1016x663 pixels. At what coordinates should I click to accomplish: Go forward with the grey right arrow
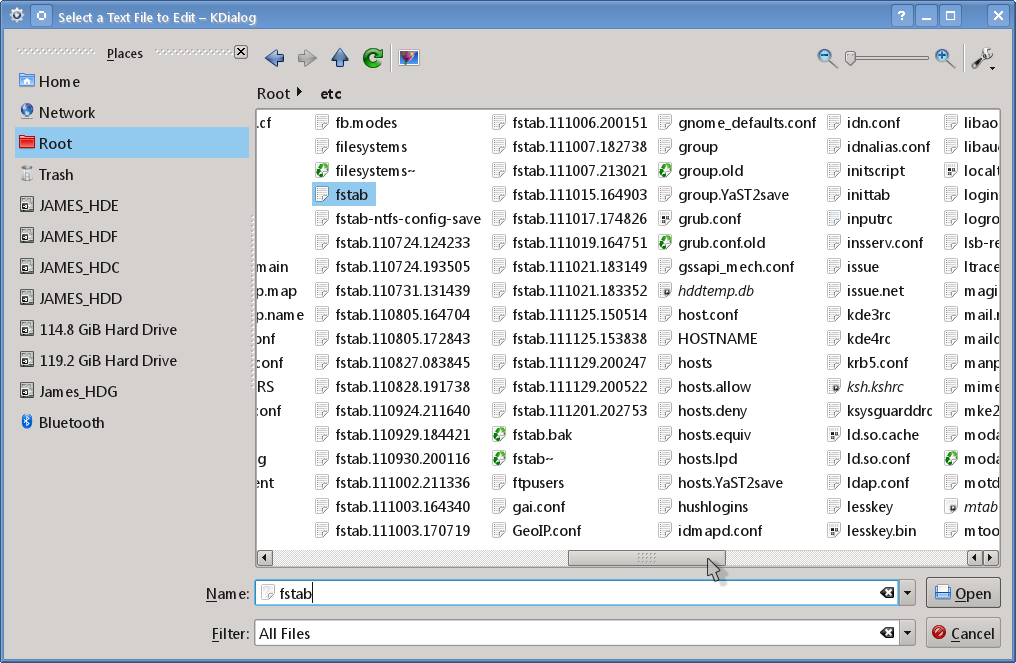(307, 58)
